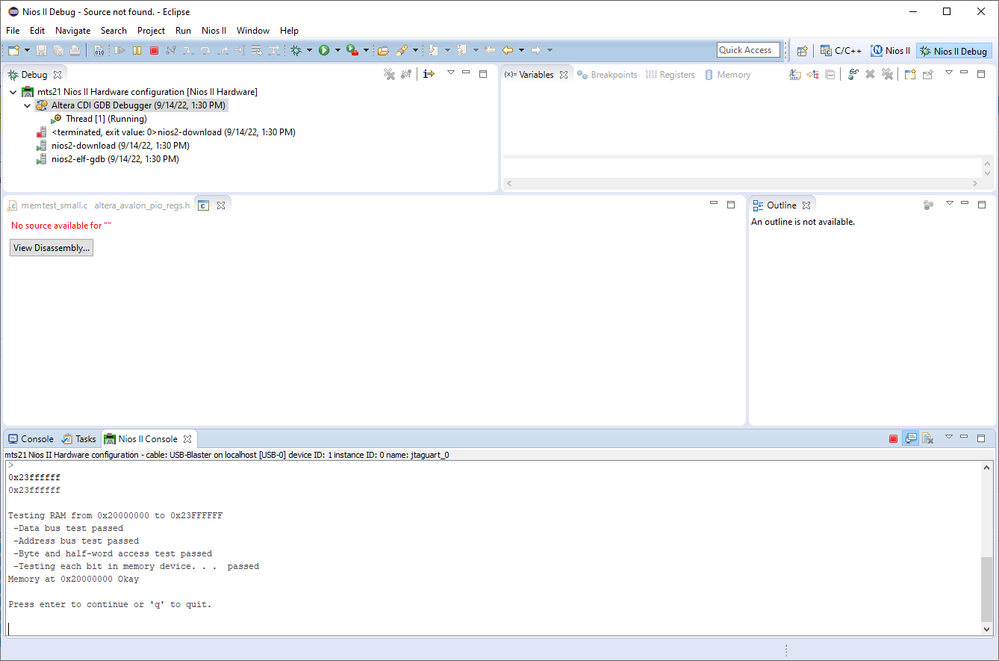Viewport: 999px width, 661px height.
Task: Click the red Terminate icon in Nios II Console
Action: (893, 439)
